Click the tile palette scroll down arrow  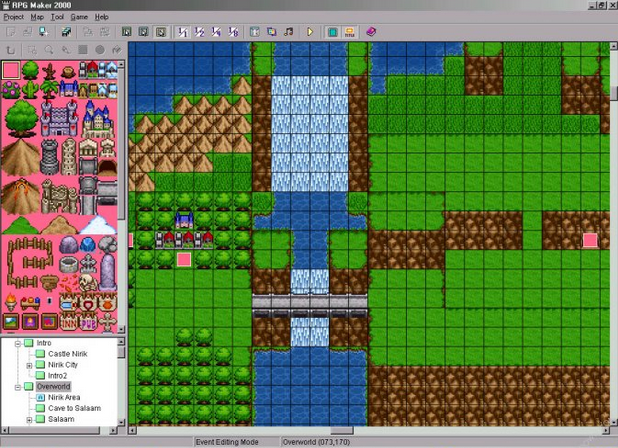(x=121, y=328)
